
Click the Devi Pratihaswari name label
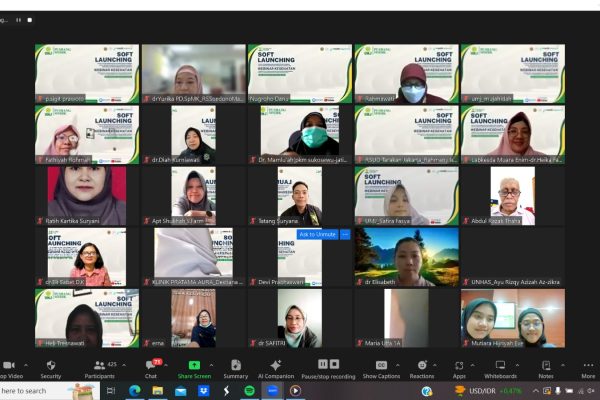(281, 282)
